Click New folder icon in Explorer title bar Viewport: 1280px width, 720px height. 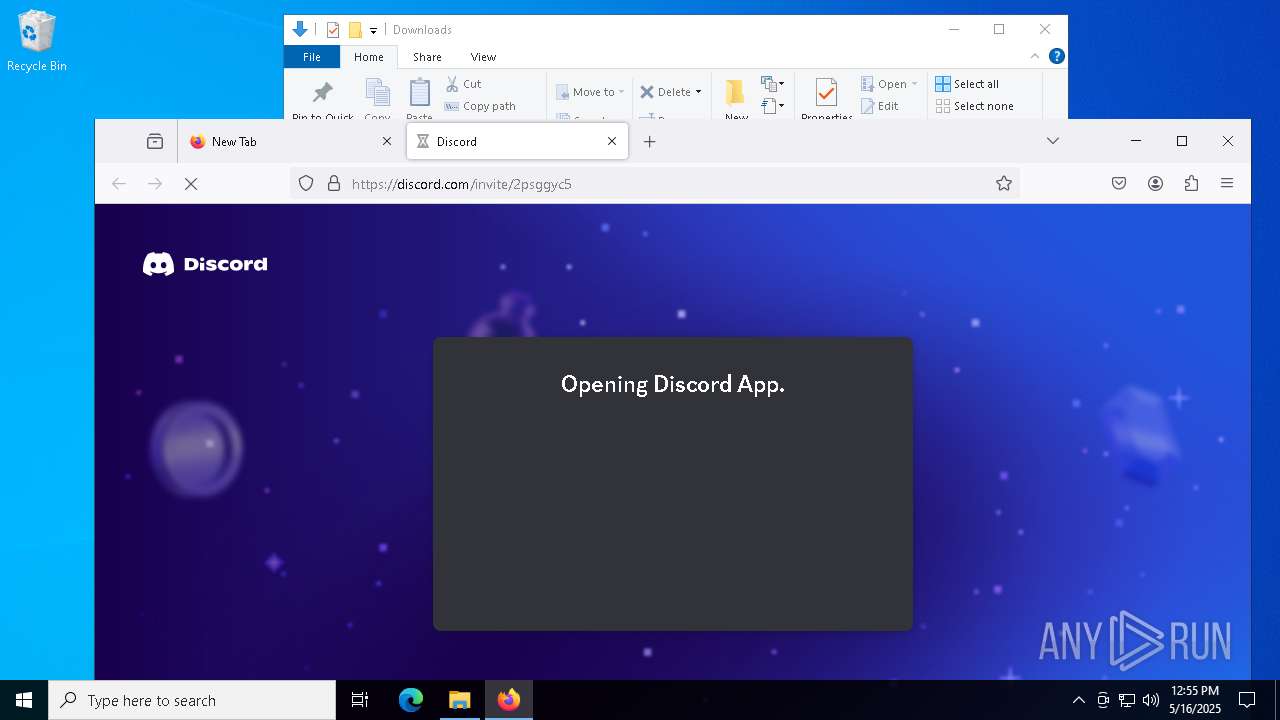355,30
